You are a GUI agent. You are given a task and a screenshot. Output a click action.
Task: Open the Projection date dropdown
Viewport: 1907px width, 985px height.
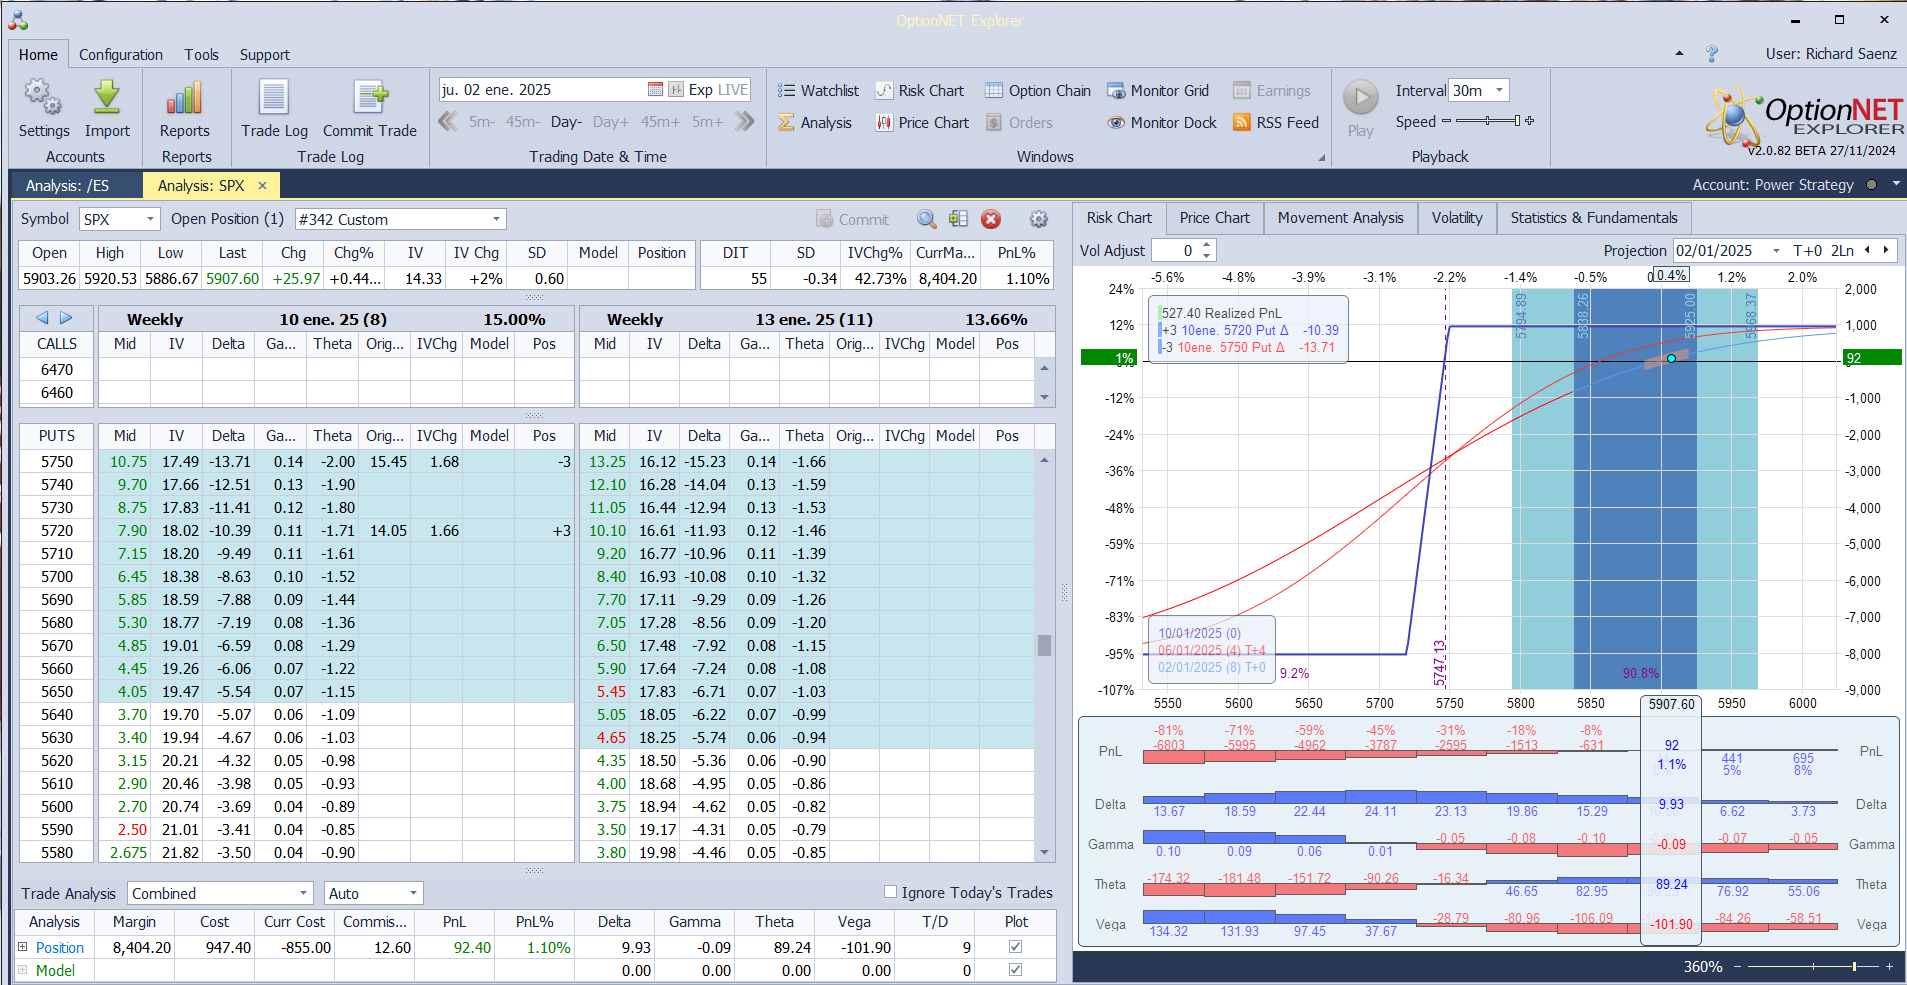[1776, 250]
